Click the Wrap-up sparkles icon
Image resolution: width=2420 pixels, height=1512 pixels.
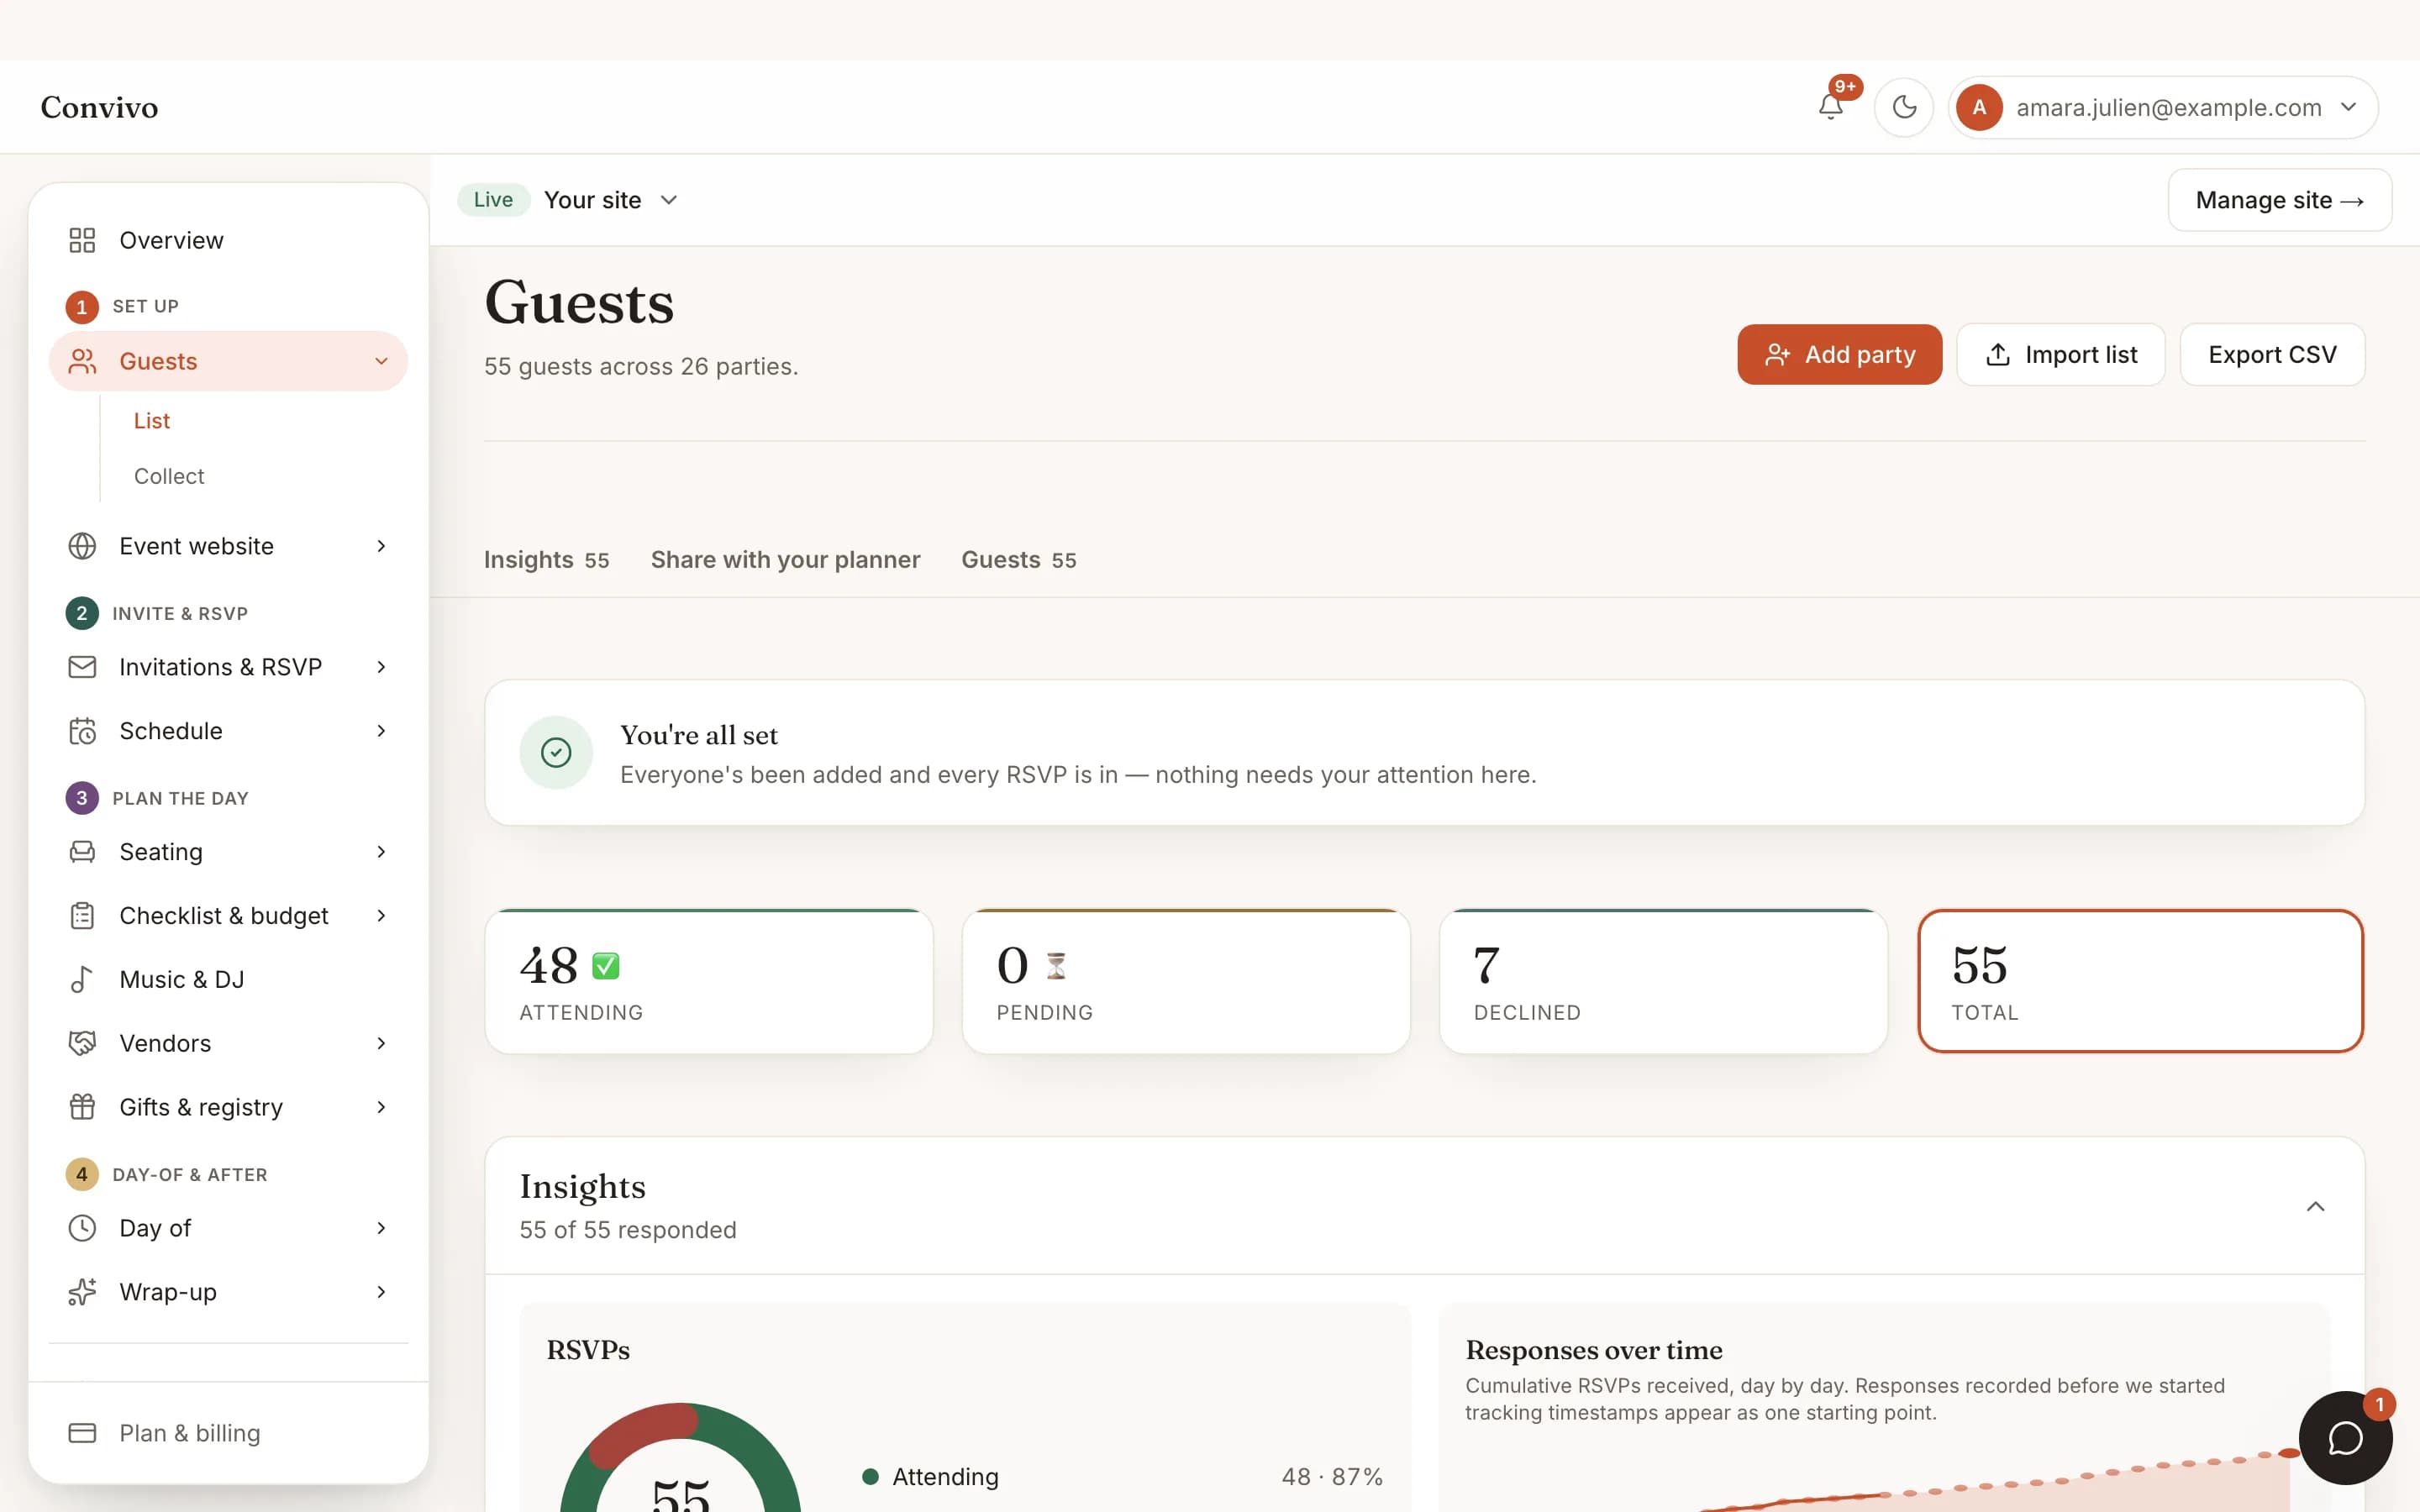click(x=82, y=1292)
